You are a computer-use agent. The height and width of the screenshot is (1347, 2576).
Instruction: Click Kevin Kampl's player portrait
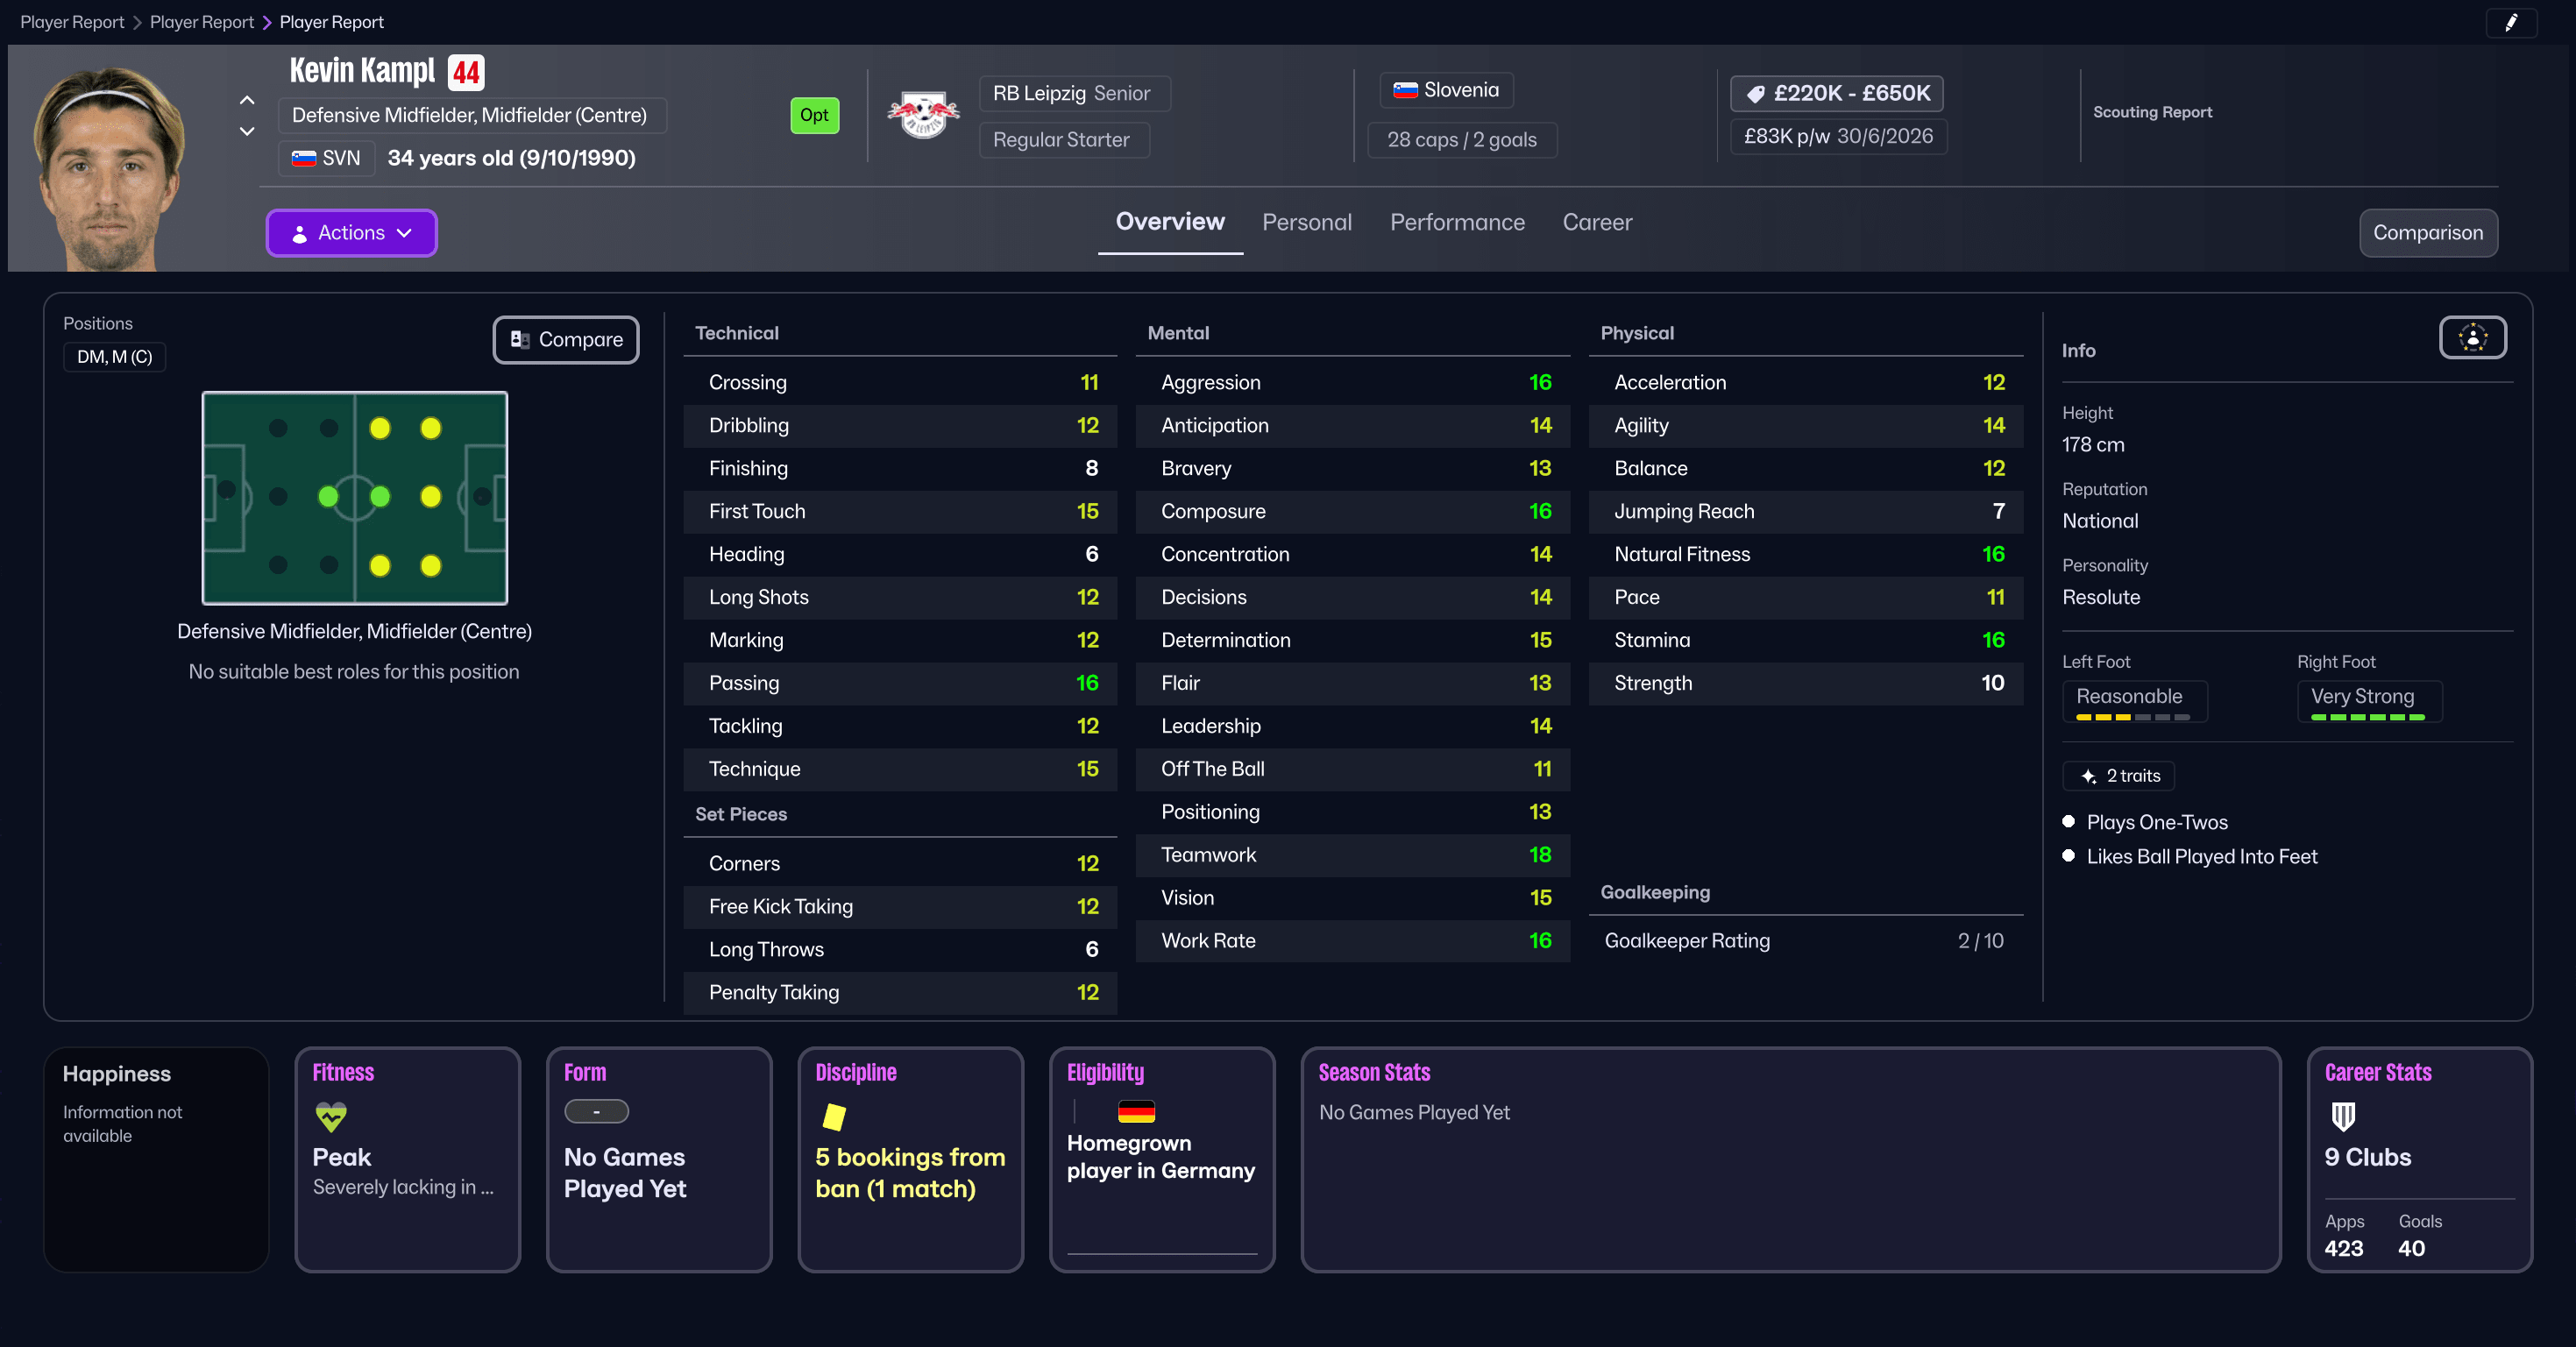(110, 165)
